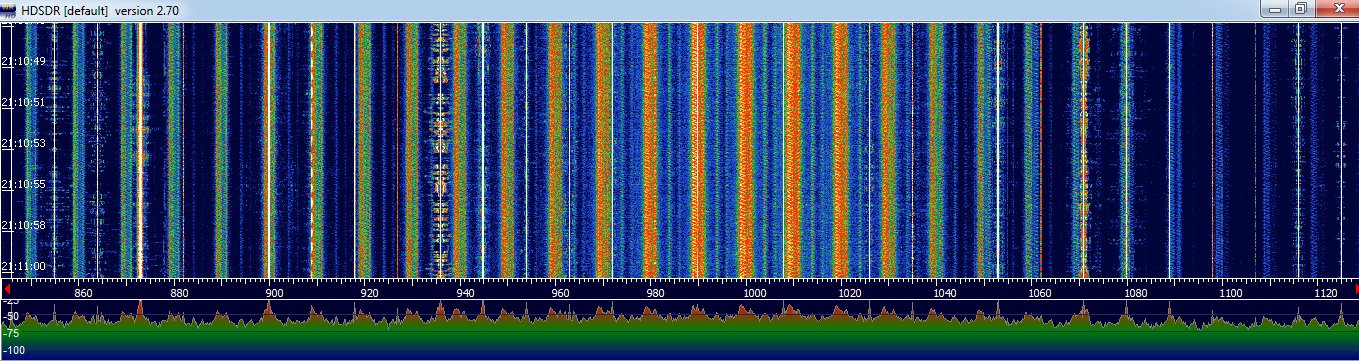Tune to 860 on the frequency scale

(83, 294)
